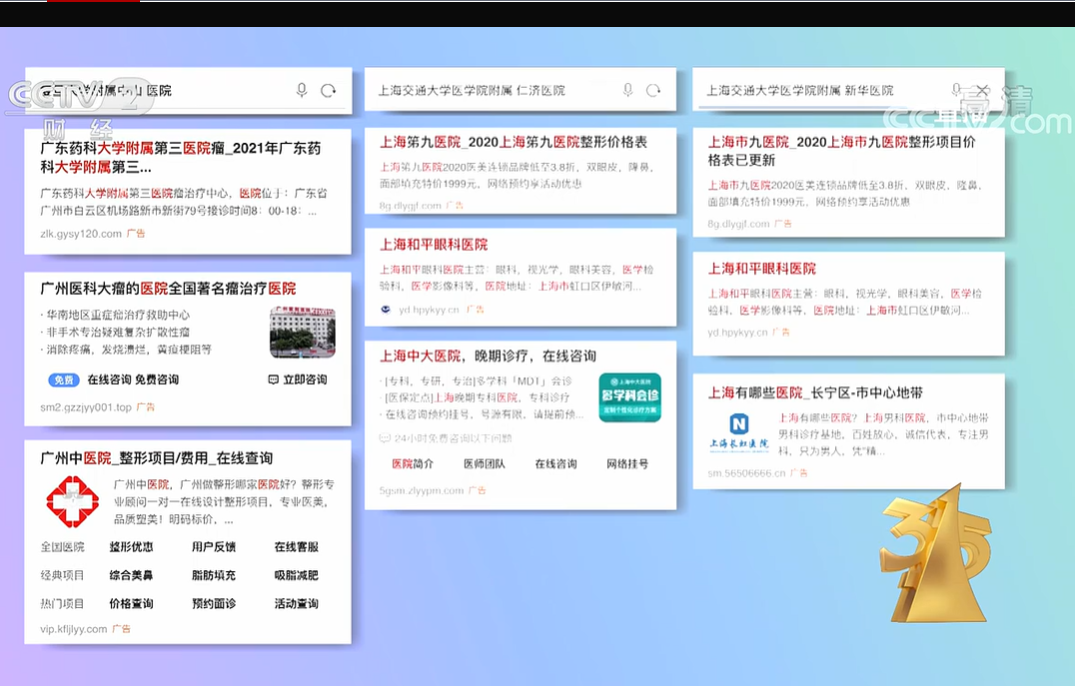Open 上海和平眼科医院 title in the right column
The image size is (1075, 686).
(x=762, y=269)
